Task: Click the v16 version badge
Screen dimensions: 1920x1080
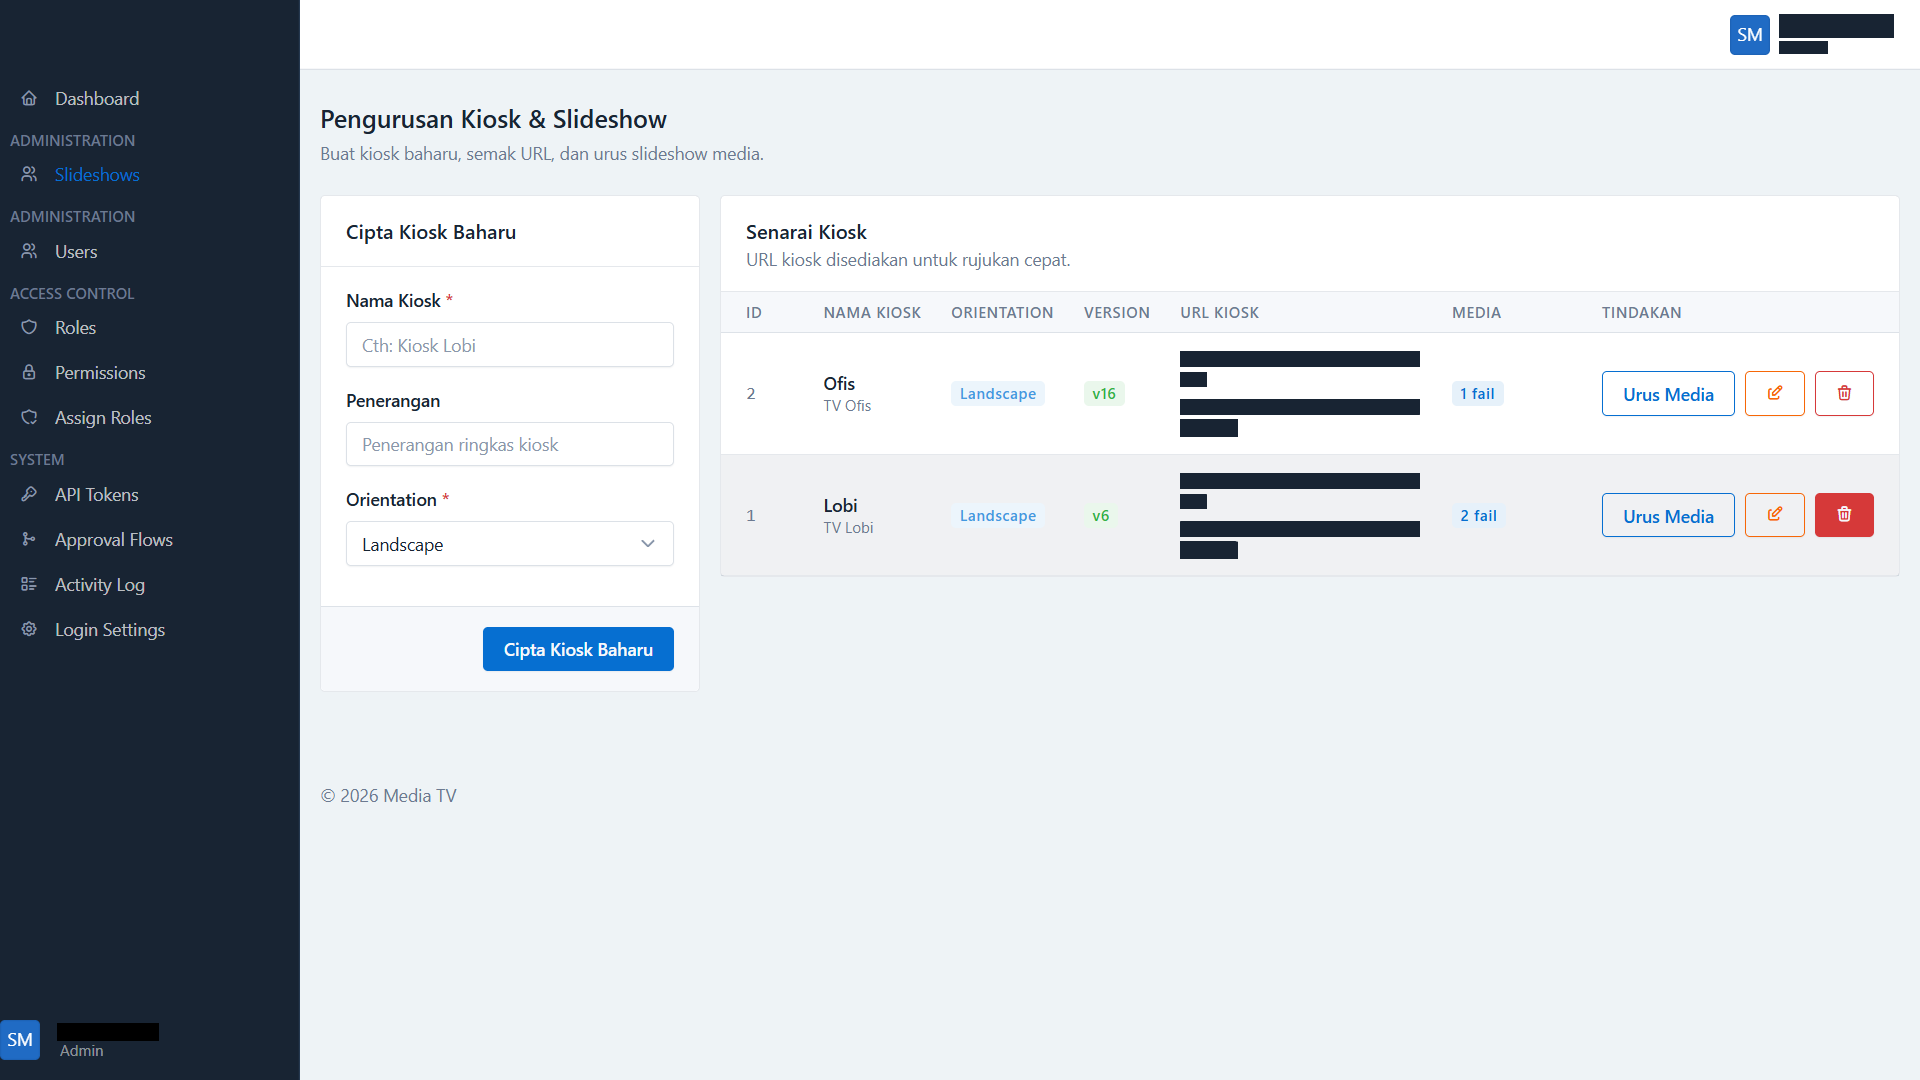Action: [x=1104, y=393]
